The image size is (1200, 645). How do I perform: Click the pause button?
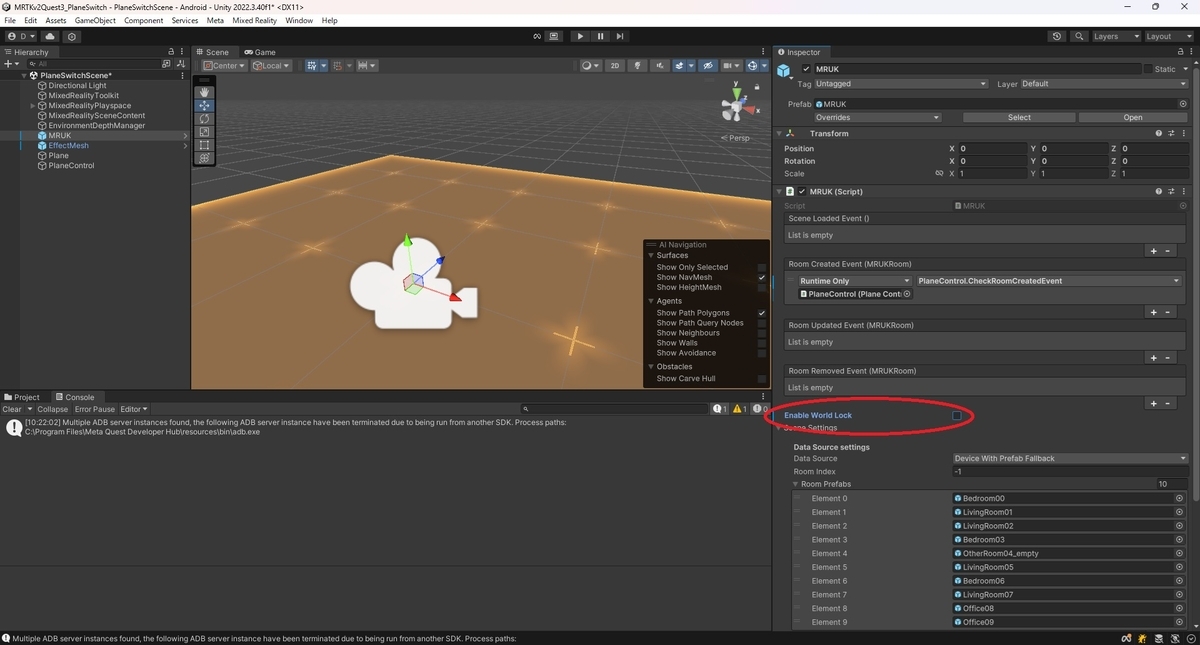pos(600,36)
